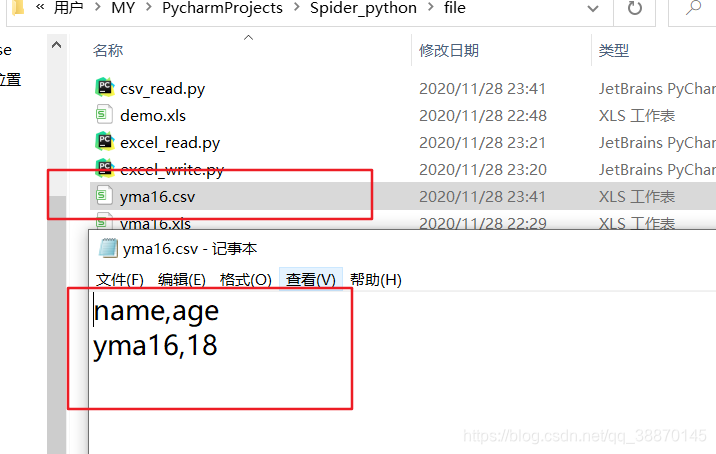This screenshot has width=716, height=454.
Task: Open the 帮助(H) menu in Notepad
Action: tap(376, 280)
